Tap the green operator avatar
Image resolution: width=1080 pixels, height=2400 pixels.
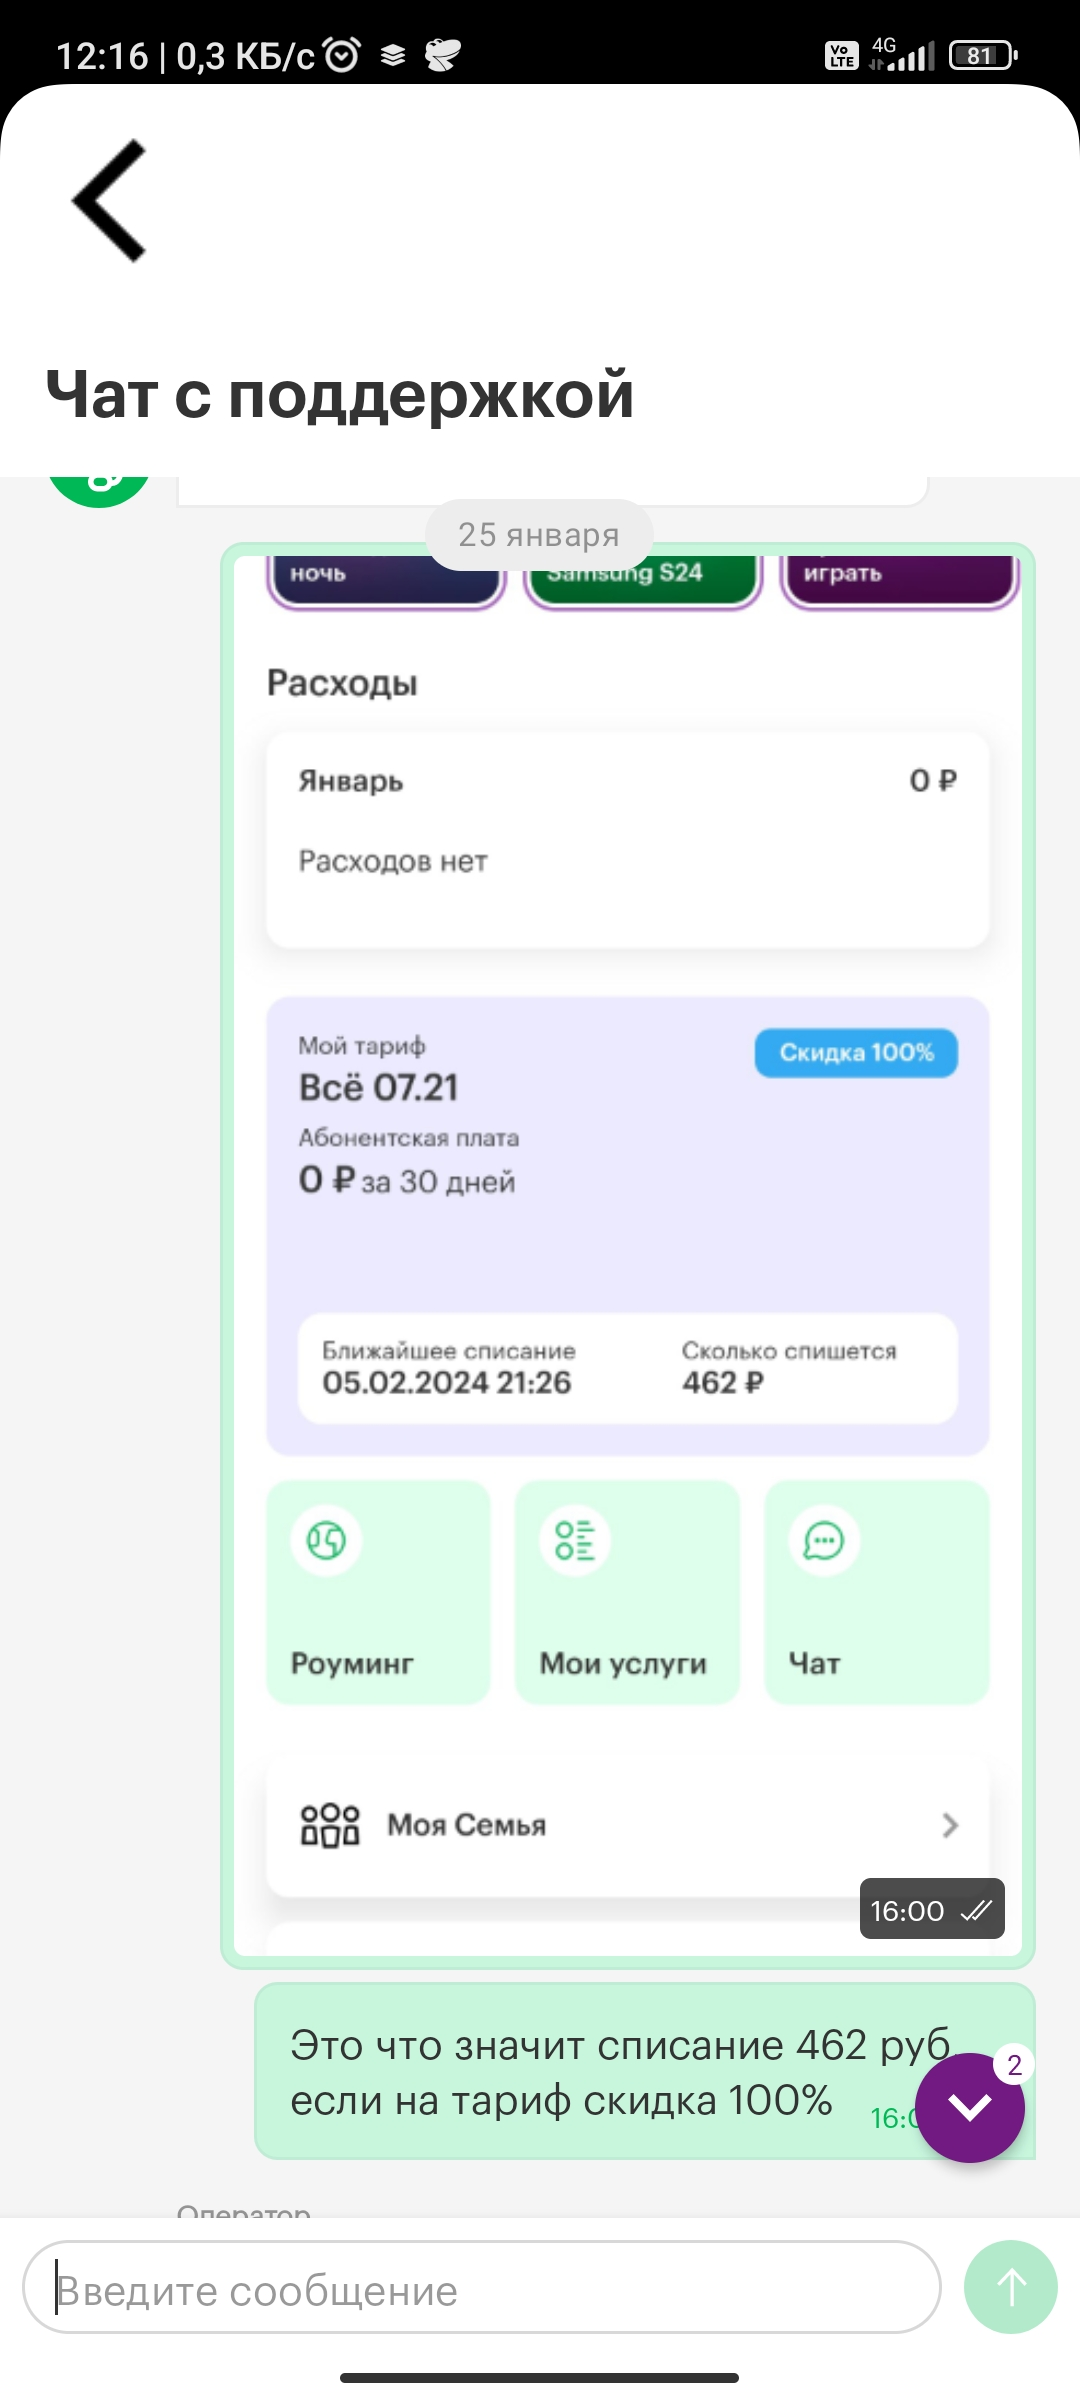click(x=99, y=490)
